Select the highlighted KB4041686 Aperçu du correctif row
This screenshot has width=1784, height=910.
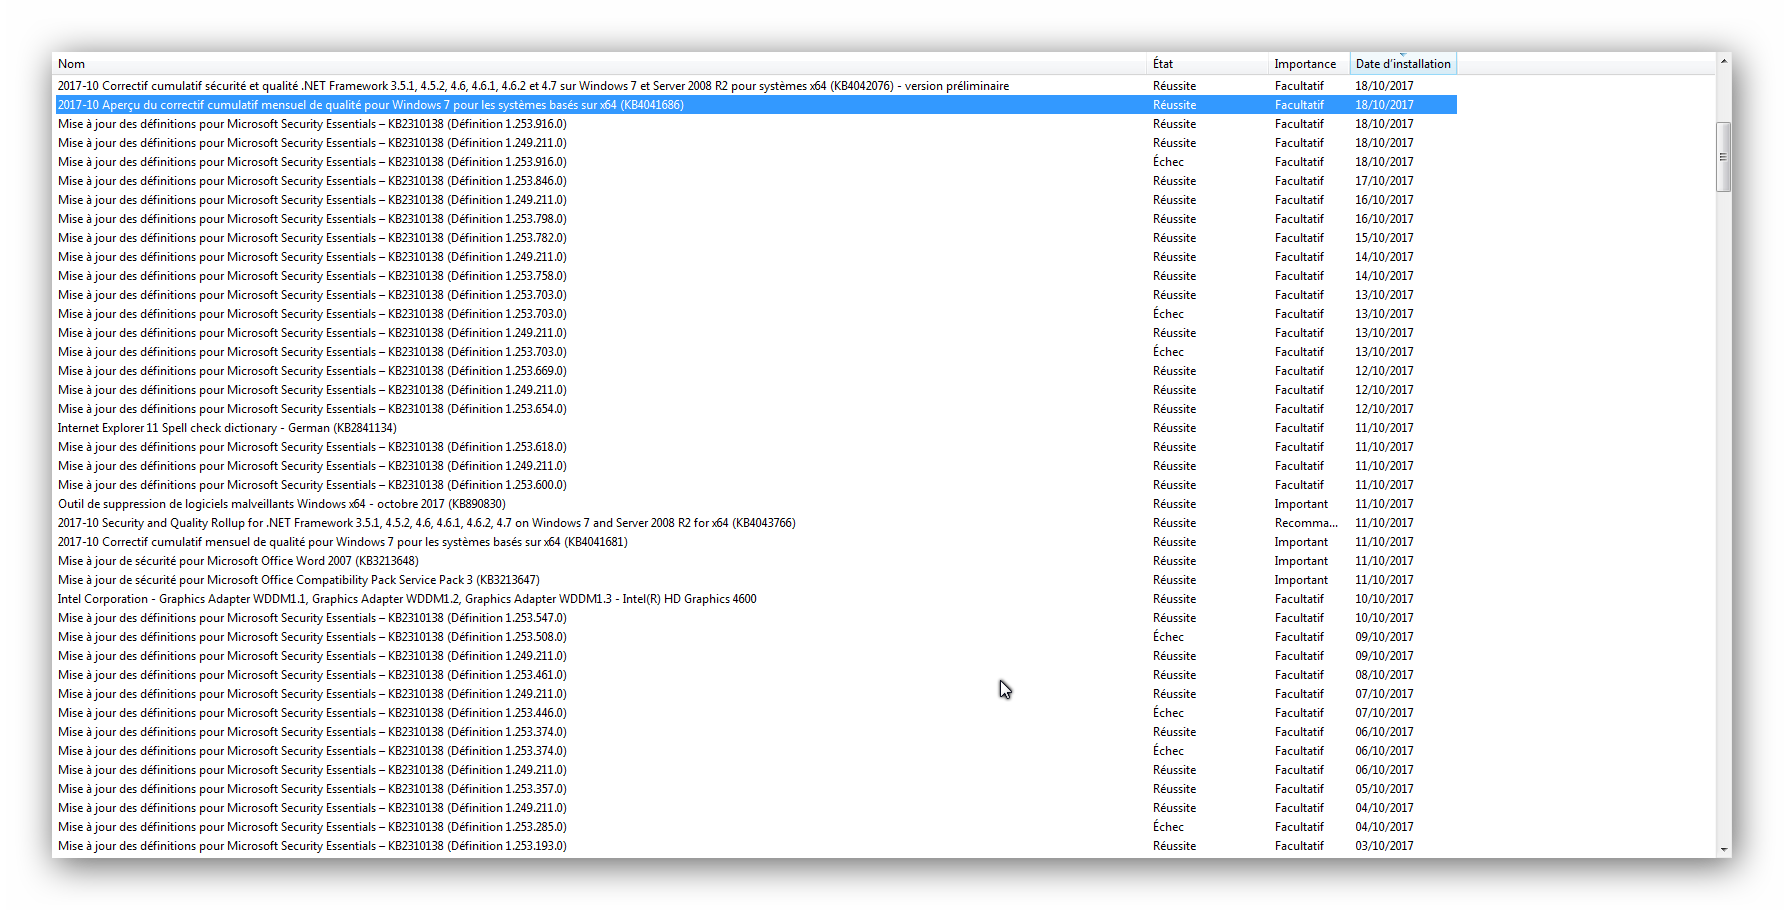pos(371,105)
